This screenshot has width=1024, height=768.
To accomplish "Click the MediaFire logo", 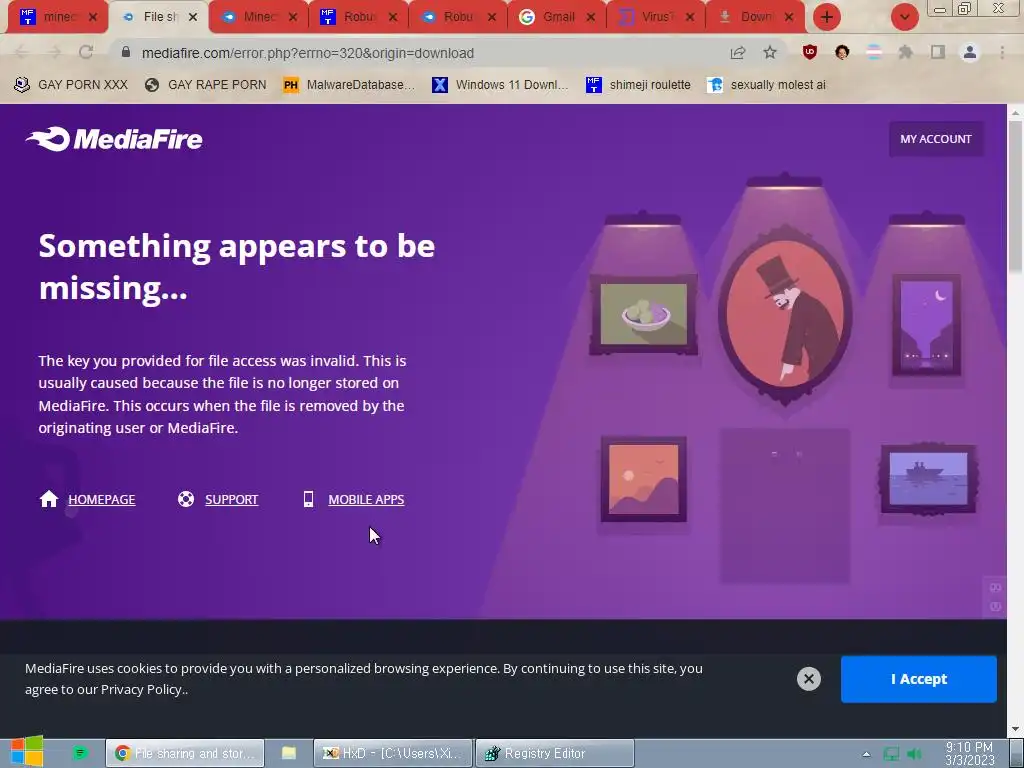I will click(x=114, y=138).
